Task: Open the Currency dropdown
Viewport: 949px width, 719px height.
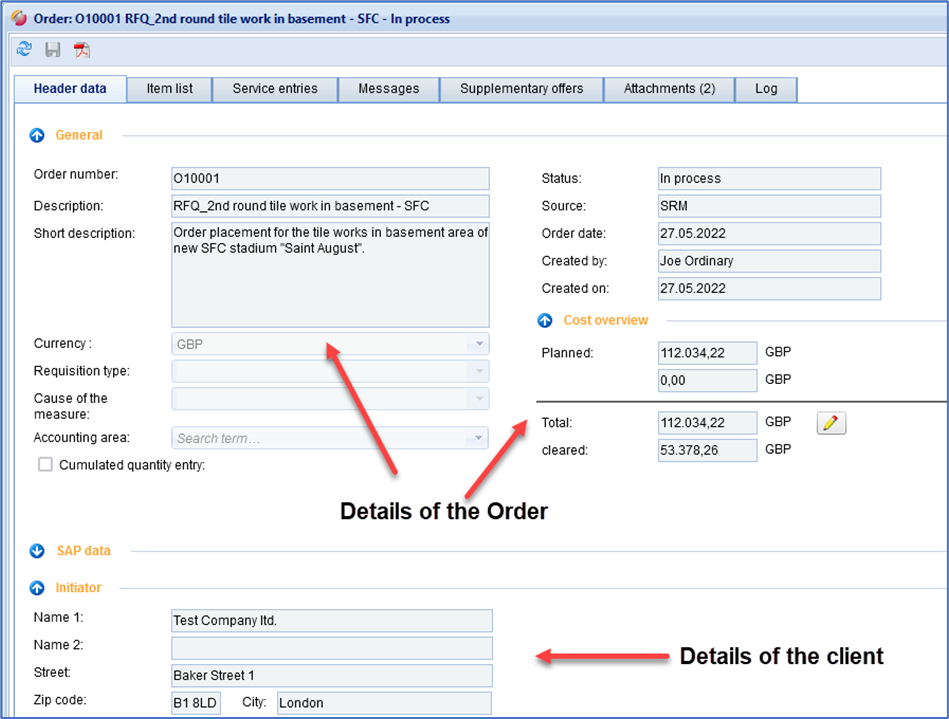Action: coord(480,344)
